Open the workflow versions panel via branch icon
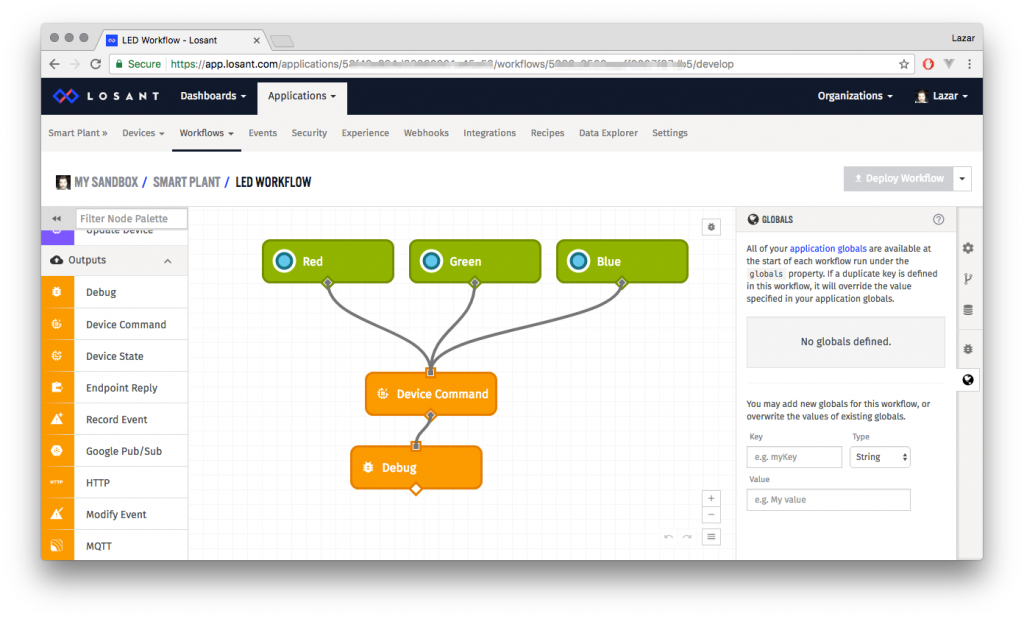 pyautogui.click(x=968, y=279)
